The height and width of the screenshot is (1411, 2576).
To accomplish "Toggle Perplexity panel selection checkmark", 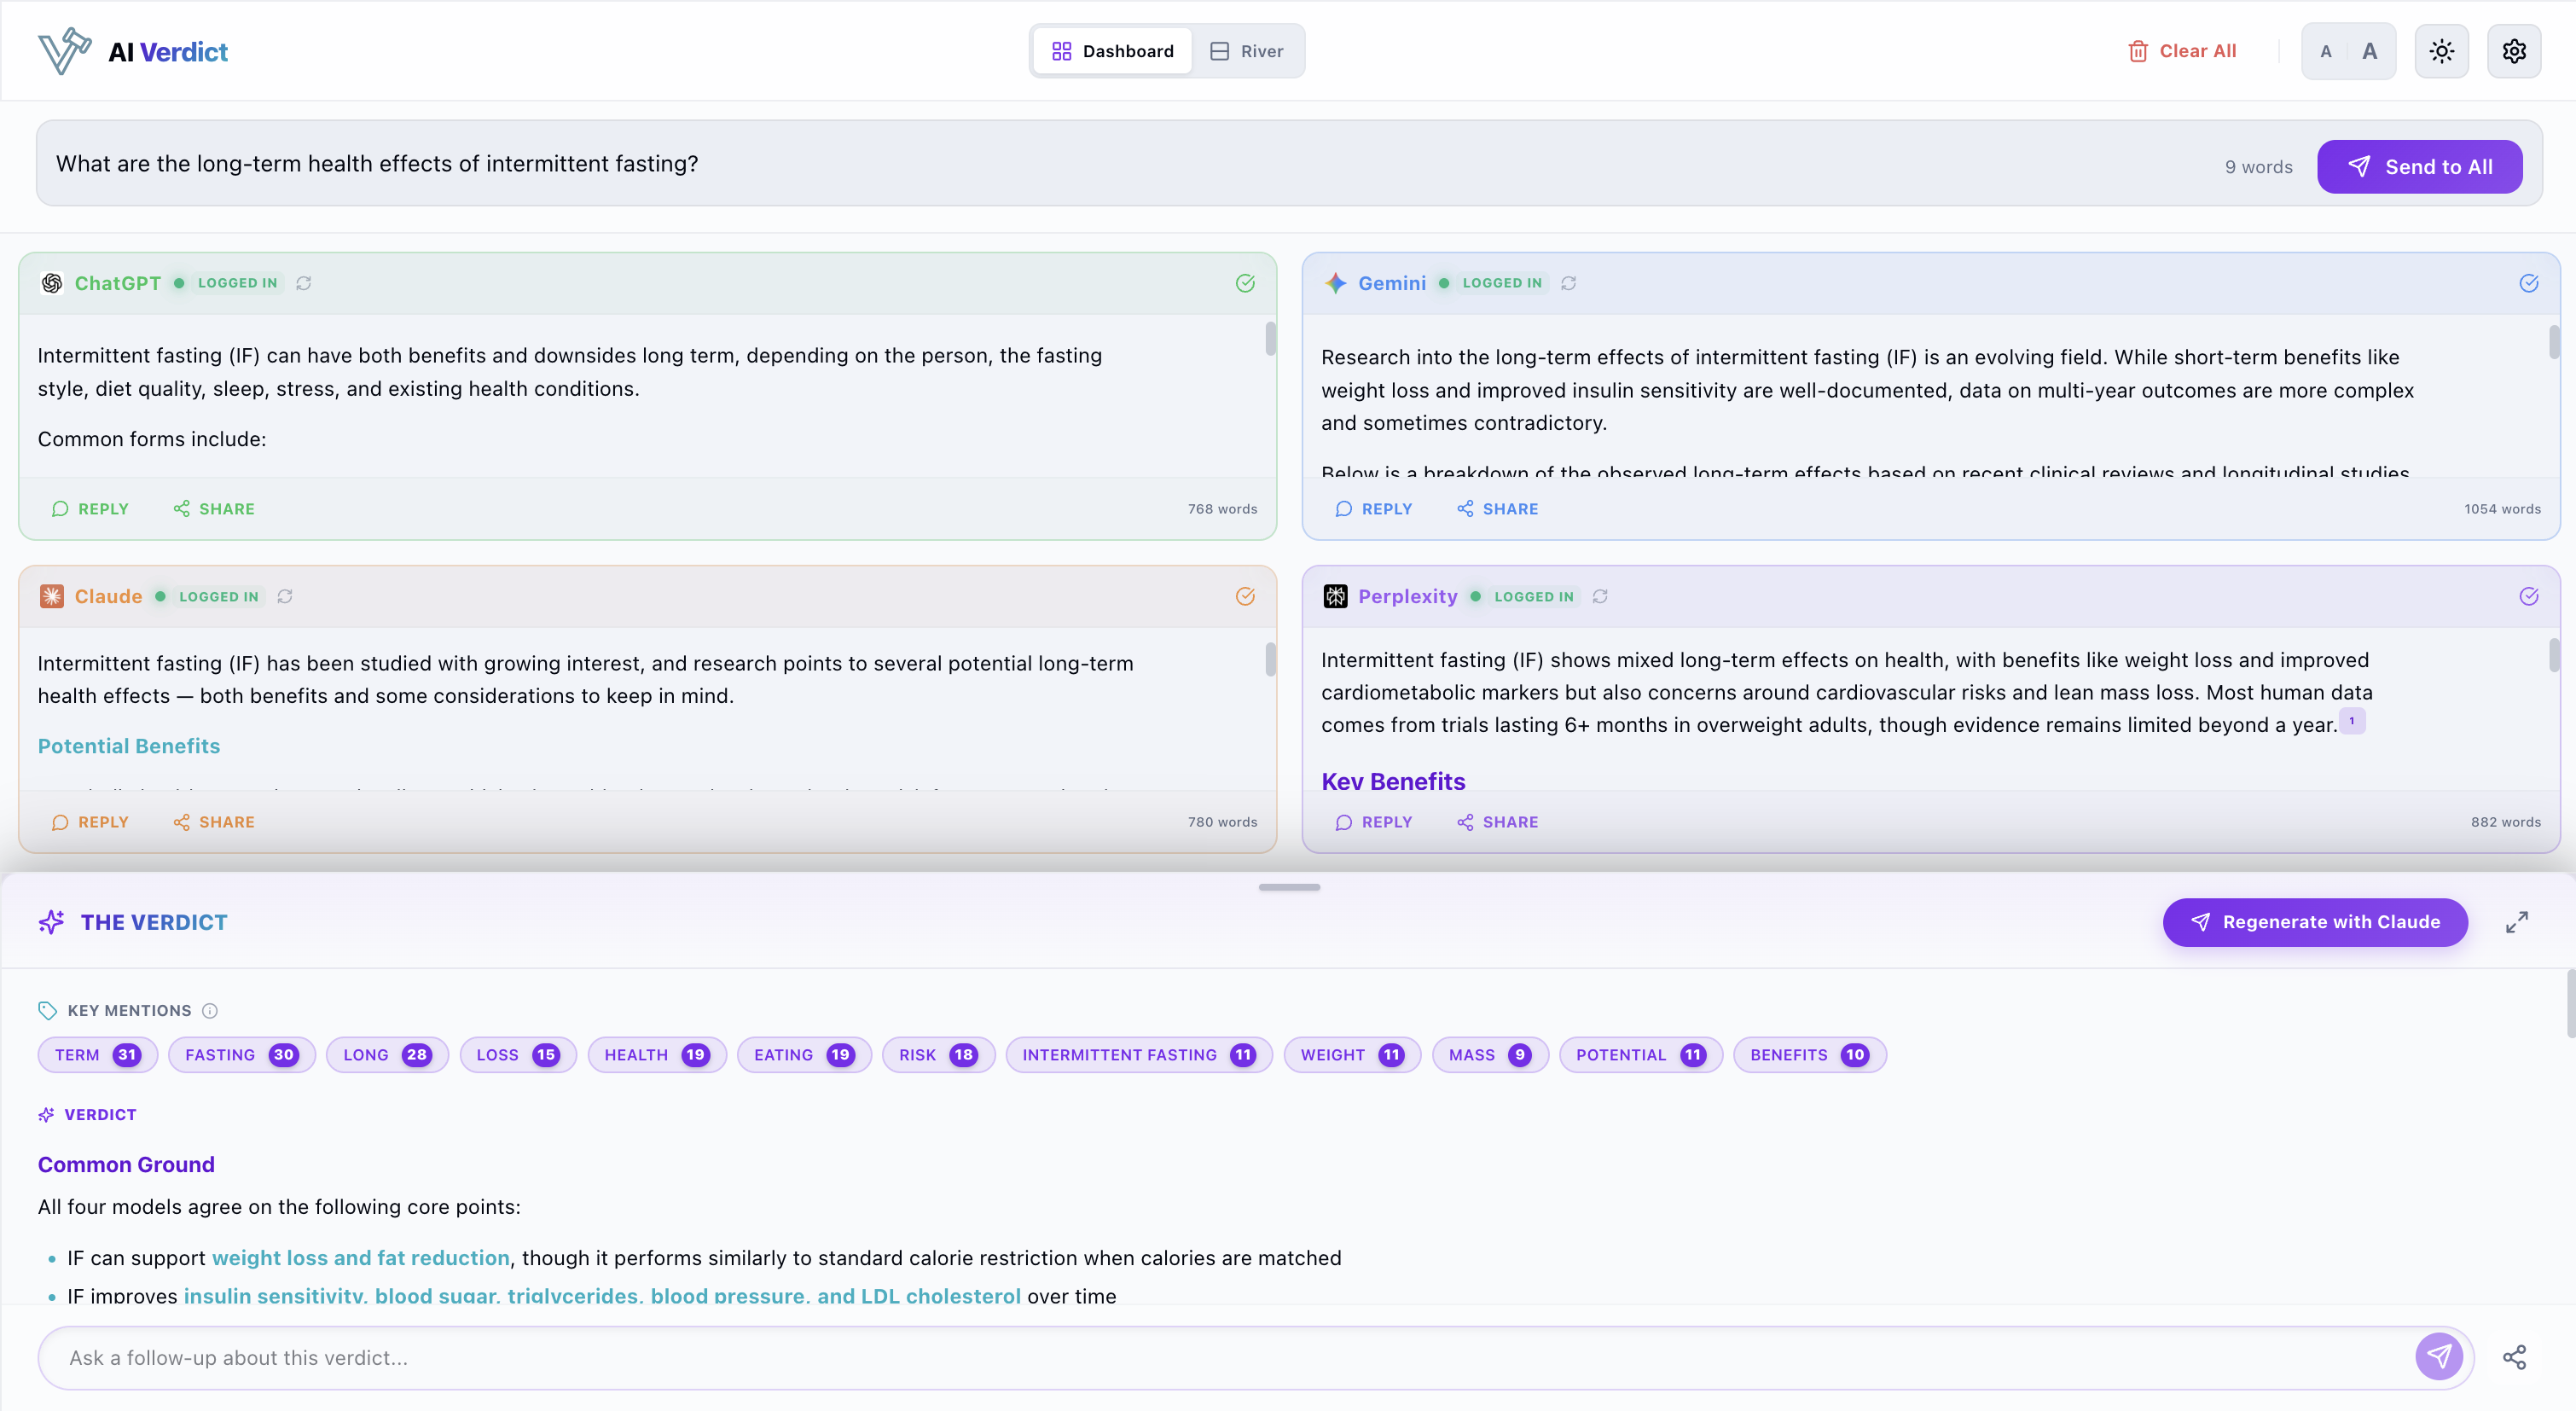I will pyautogui.click(x=2528, y=596).
